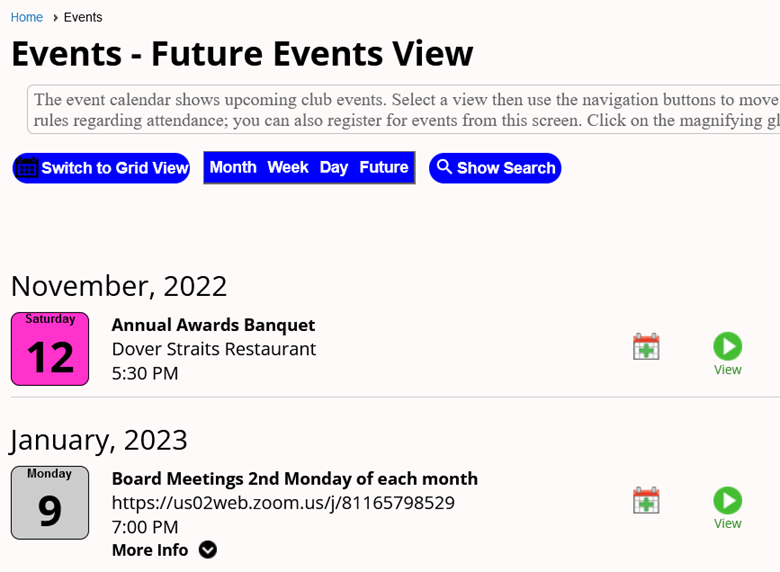Screen dimensions: 780x572
Task: Click green View play icon for Awards Banquet
Action: (x=728, y=346)
